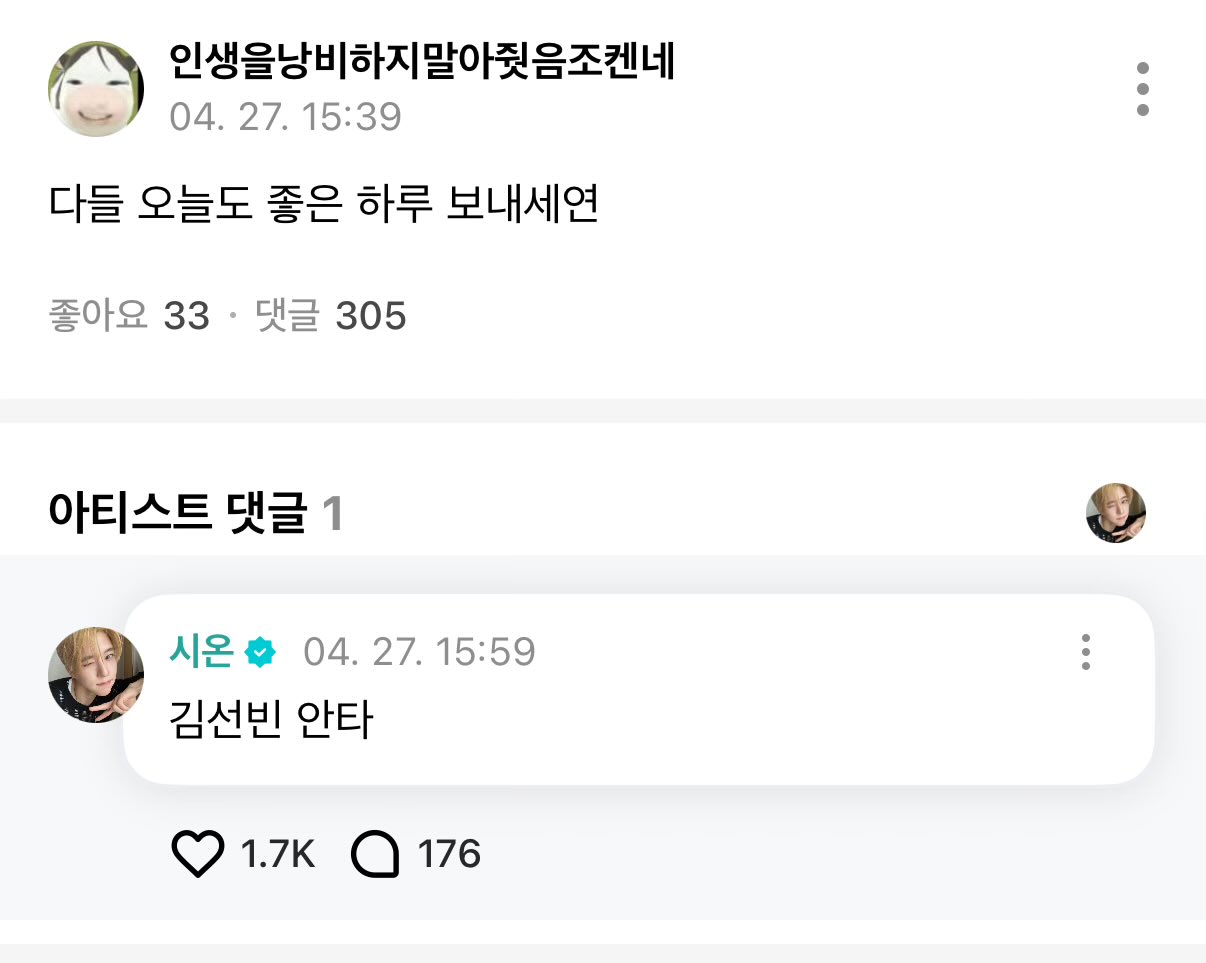
Task: Tap empty space in 시온's comment bubble
Action: (750, 720)
